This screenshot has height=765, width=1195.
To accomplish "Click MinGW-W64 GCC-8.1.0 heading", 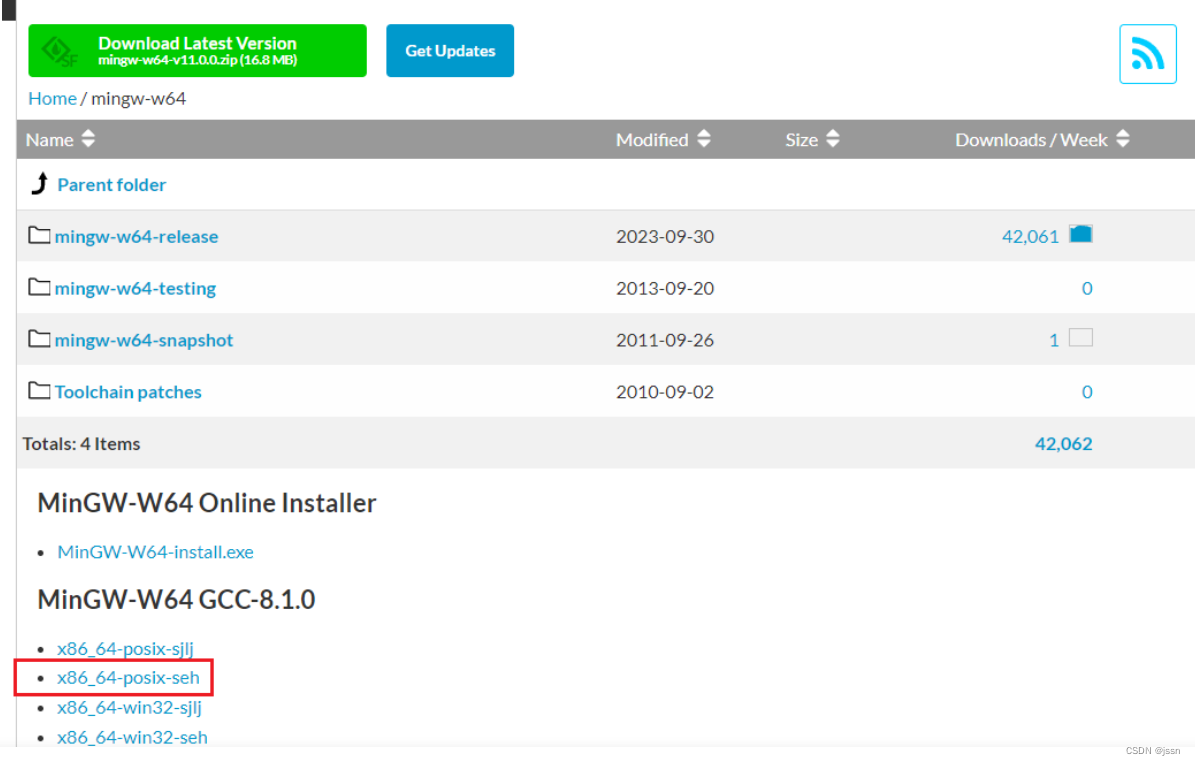I will [x=176, y=600].
